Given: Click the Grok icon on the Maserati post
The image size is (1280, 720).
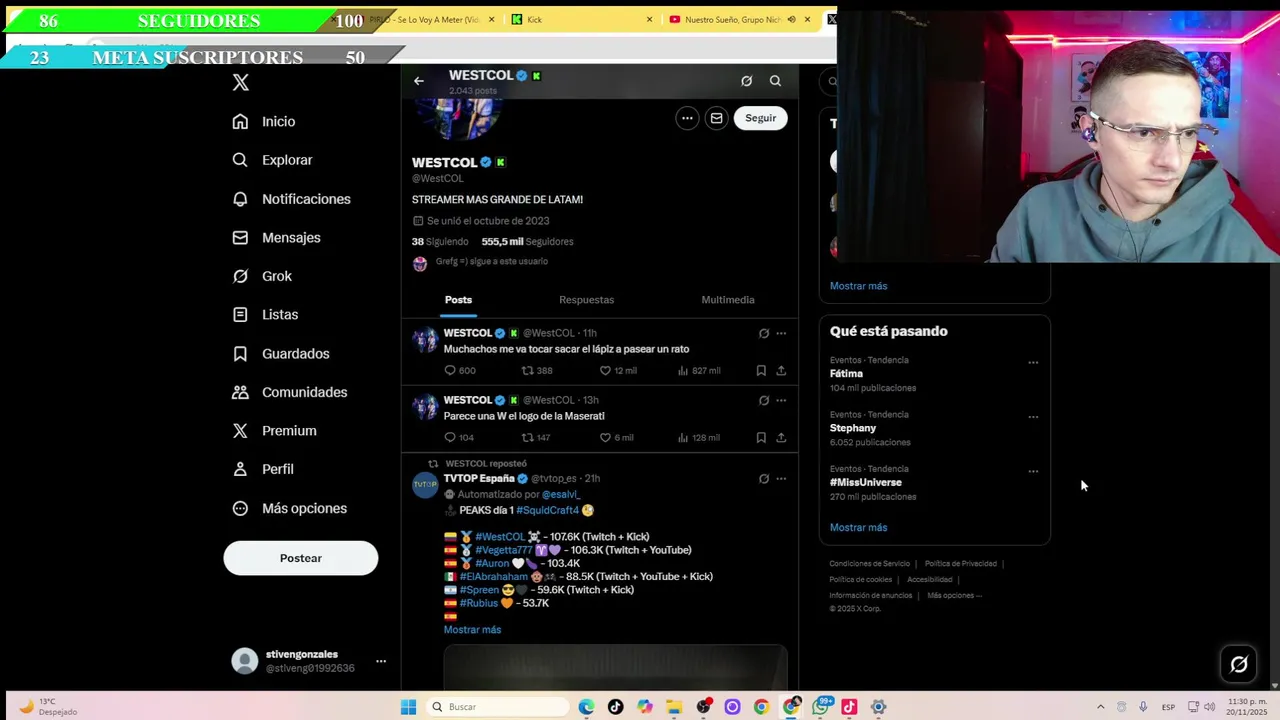Looking at the screenshot, I should 764,400.
